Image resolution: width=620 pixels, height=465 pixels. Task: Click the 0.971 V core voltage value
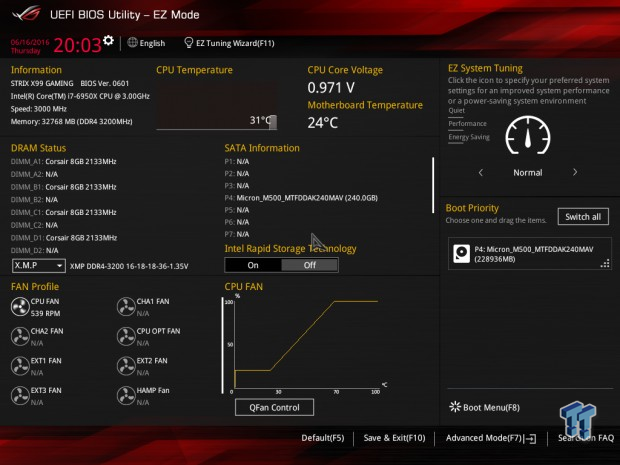331,88
